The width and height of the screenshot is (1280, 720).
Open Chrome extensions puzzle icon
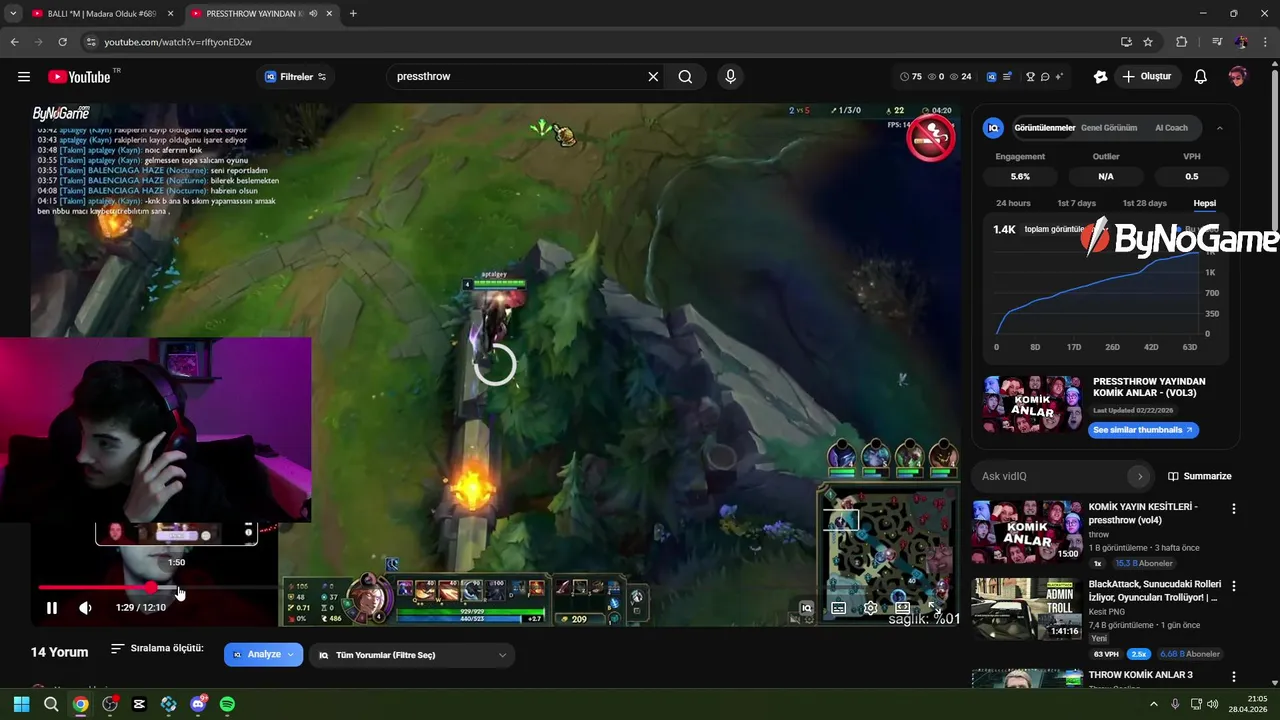coord(1182,42)
